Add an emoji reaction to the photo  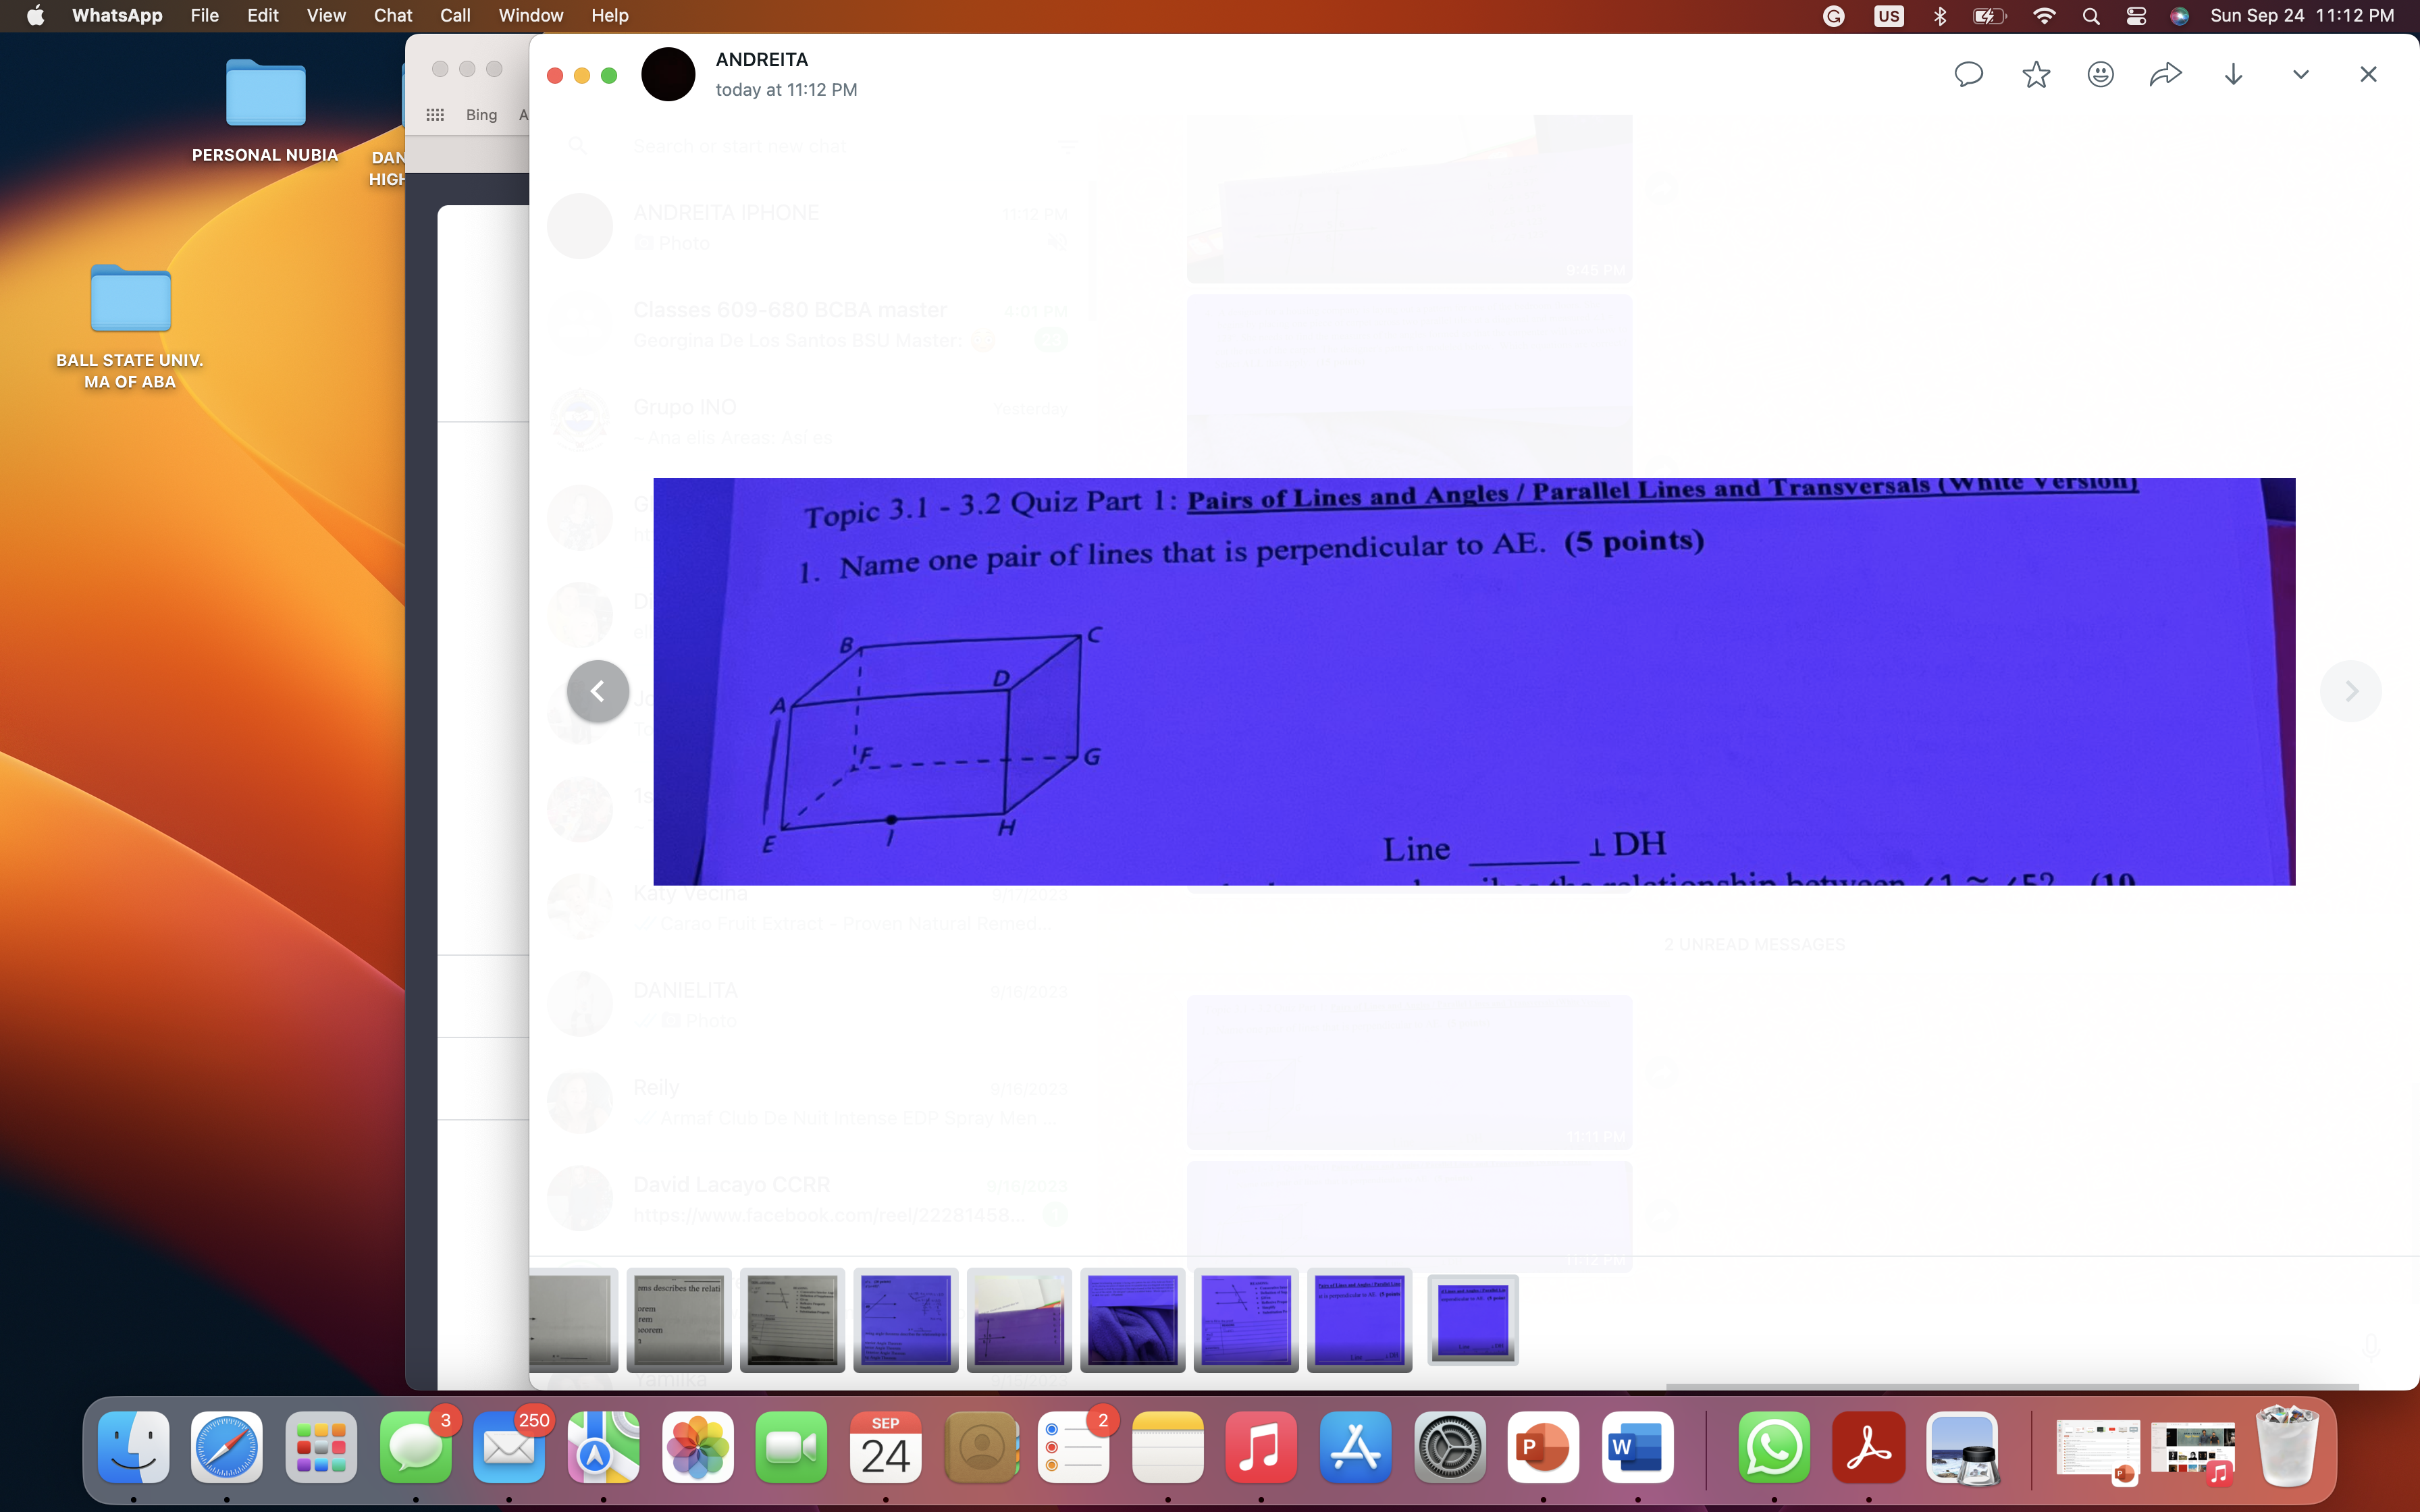(2100, 73)
